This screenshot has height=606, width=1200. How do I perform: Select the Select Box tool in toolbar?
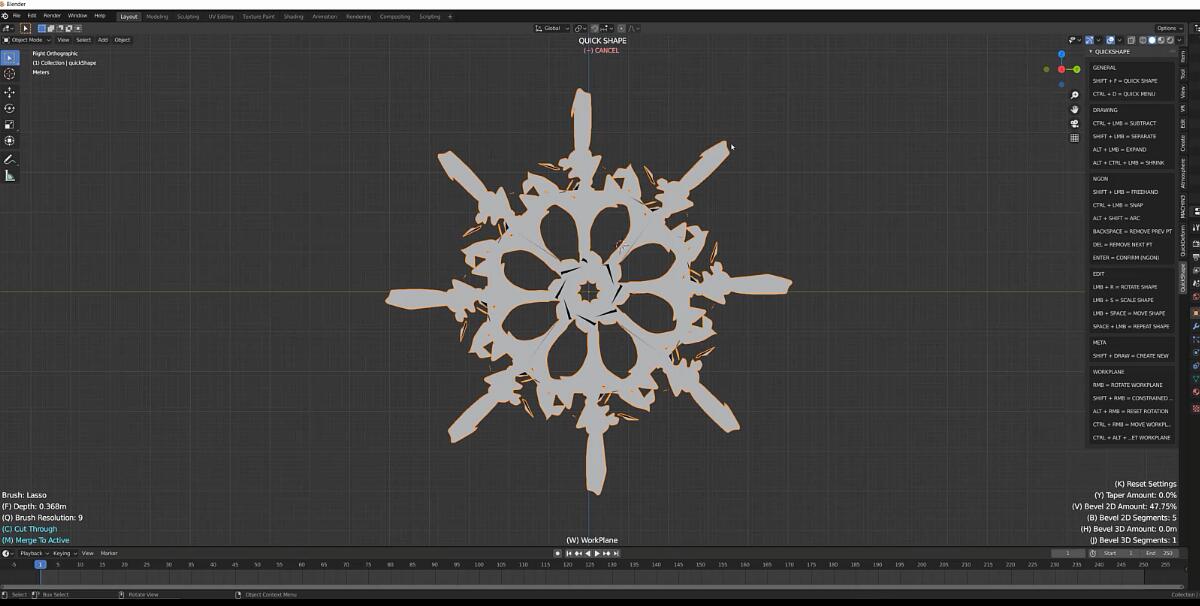10,57
